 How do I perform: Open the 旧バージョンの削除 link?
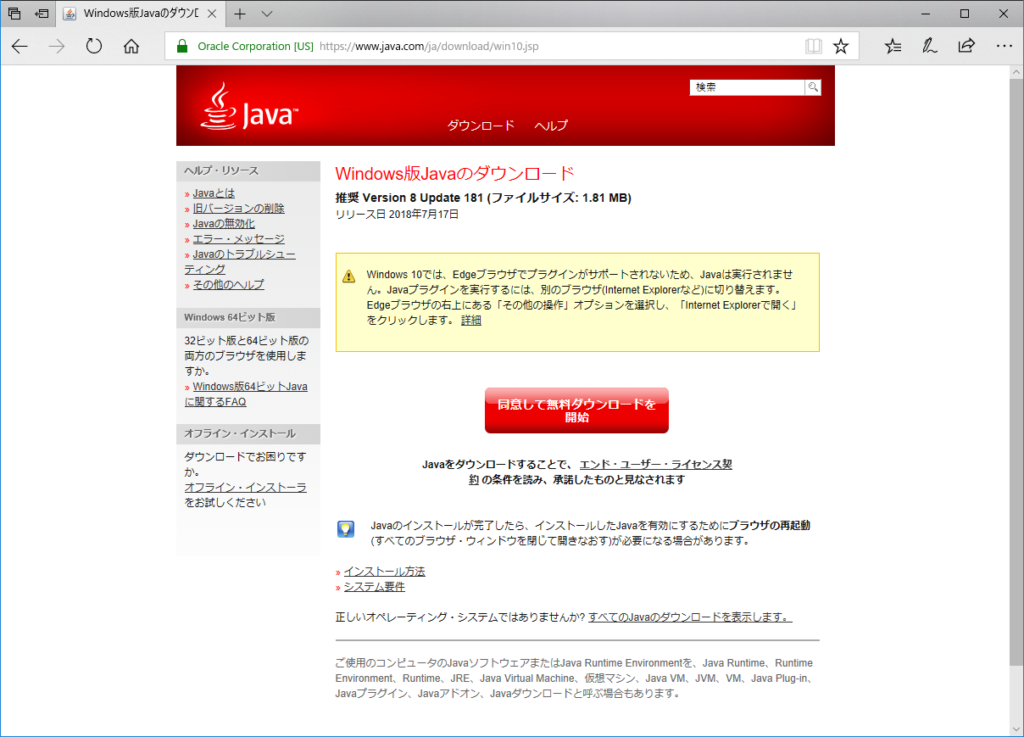tap(238, 208)
